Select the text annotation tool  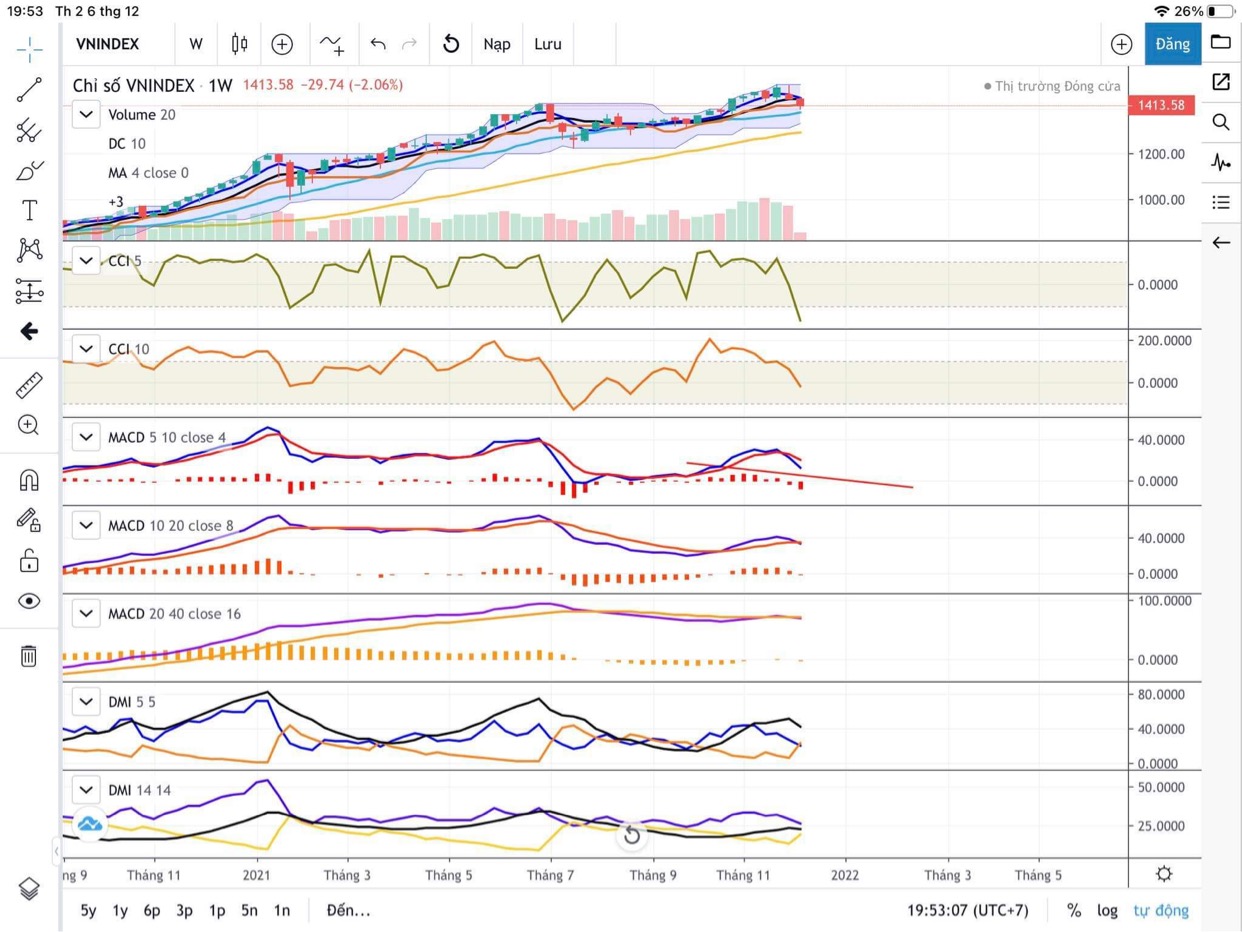29,210
